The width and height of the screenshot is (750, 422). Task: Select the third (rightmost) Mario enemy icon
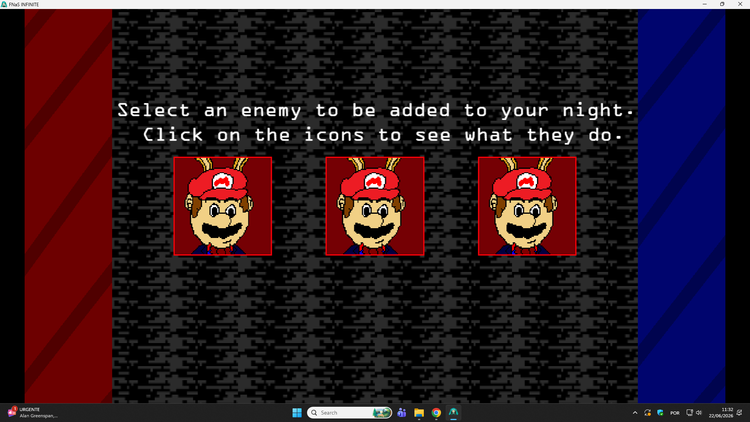527,206
